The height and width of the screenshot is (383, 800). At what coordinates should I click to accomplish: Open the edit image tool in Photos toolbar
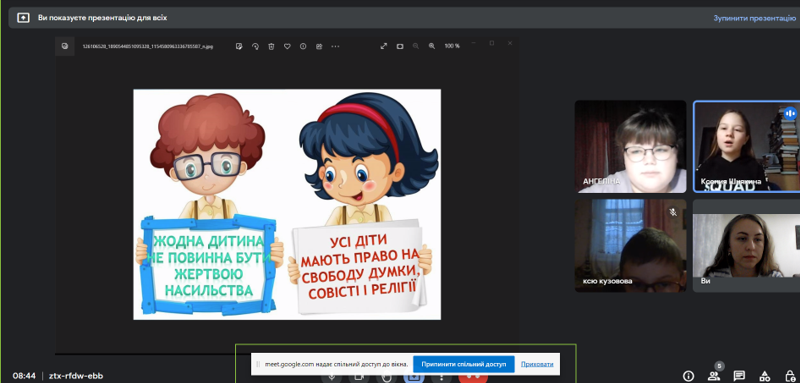[239, 46]
